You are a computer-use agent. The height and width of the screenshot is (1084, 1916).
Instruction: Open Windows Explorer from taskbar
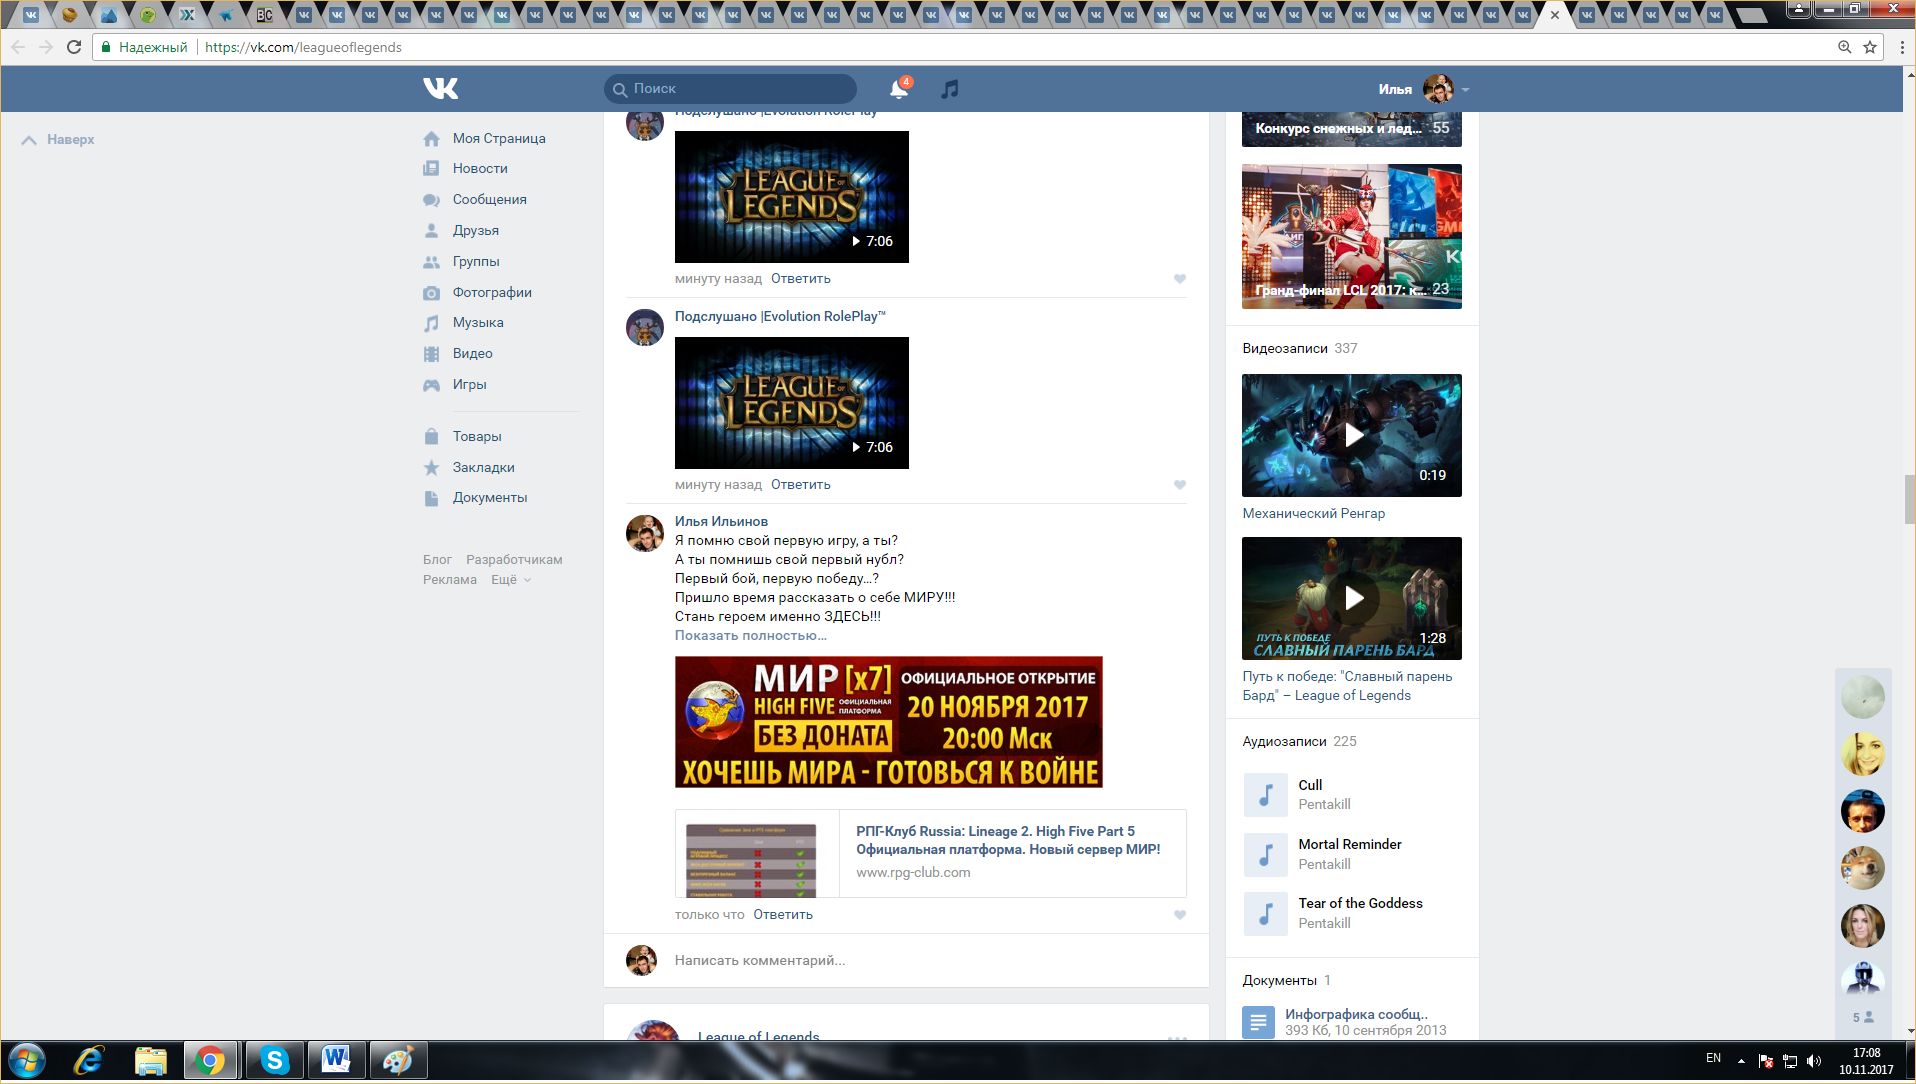coord(150,1060)
